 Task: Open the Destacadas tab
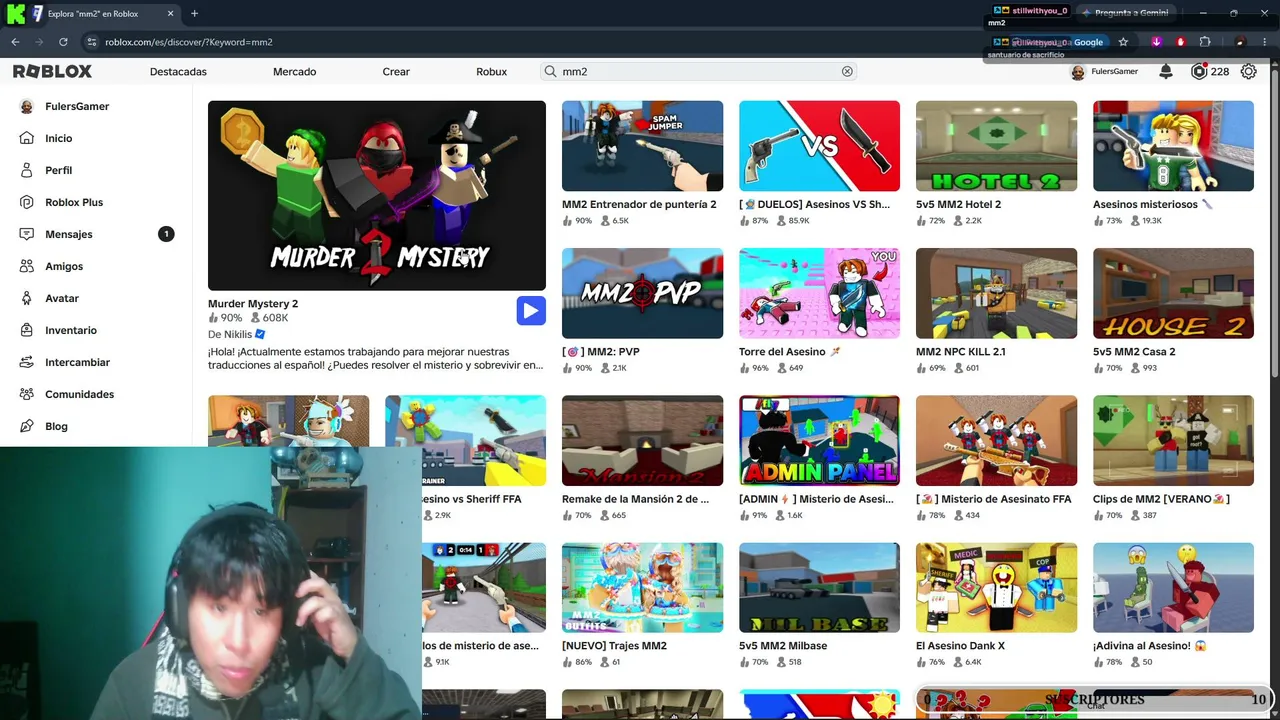coord(178,72)
